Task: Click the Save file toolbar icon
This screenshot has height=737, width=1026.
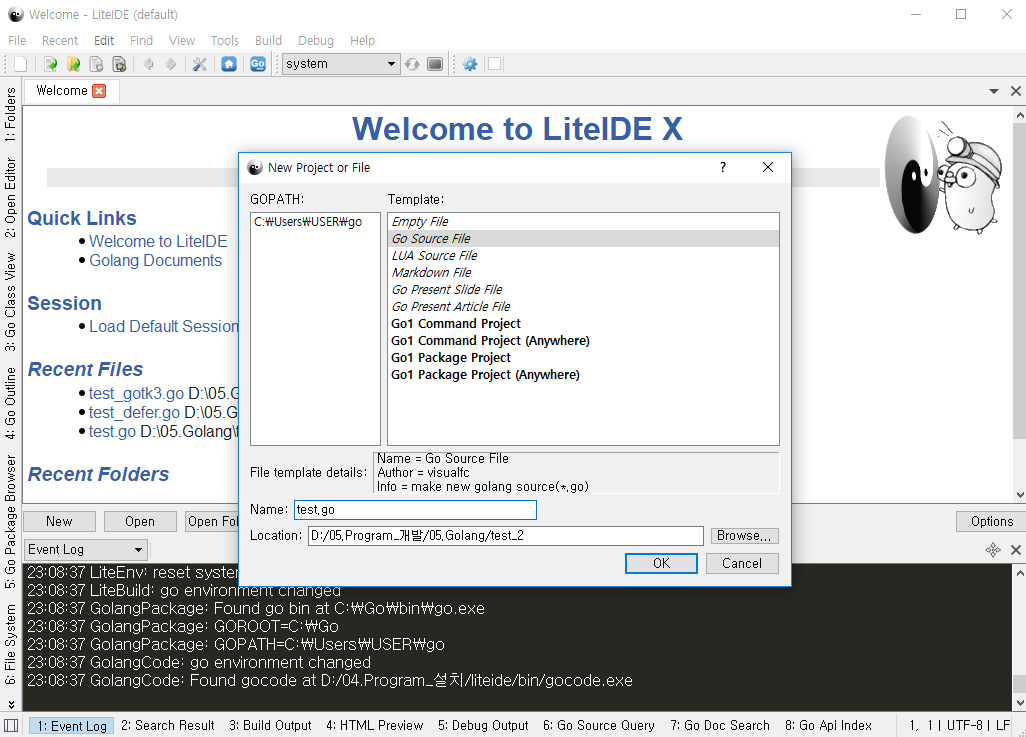Action: point(96,64)
